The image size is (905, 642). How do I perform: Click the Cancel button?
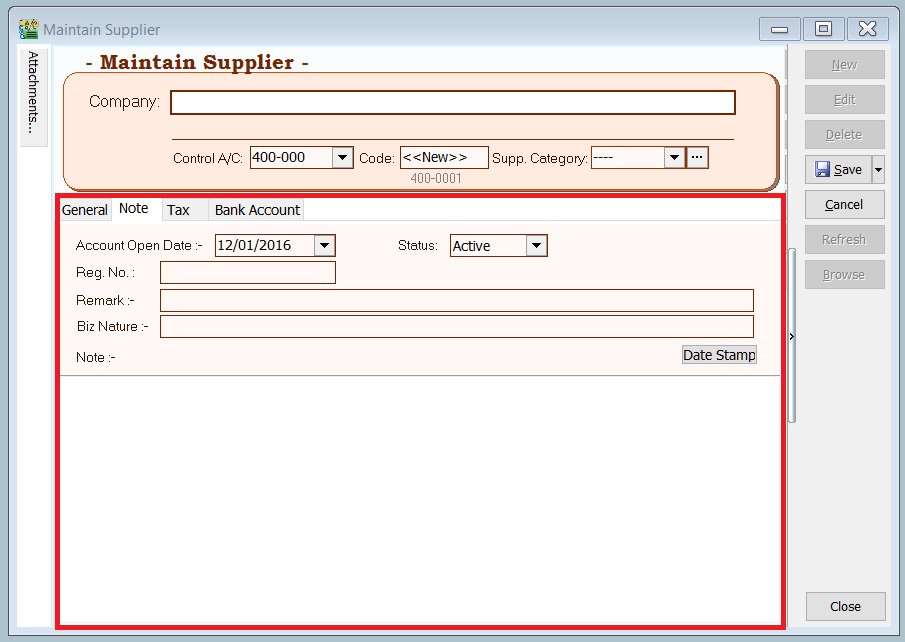click(843, 204)
